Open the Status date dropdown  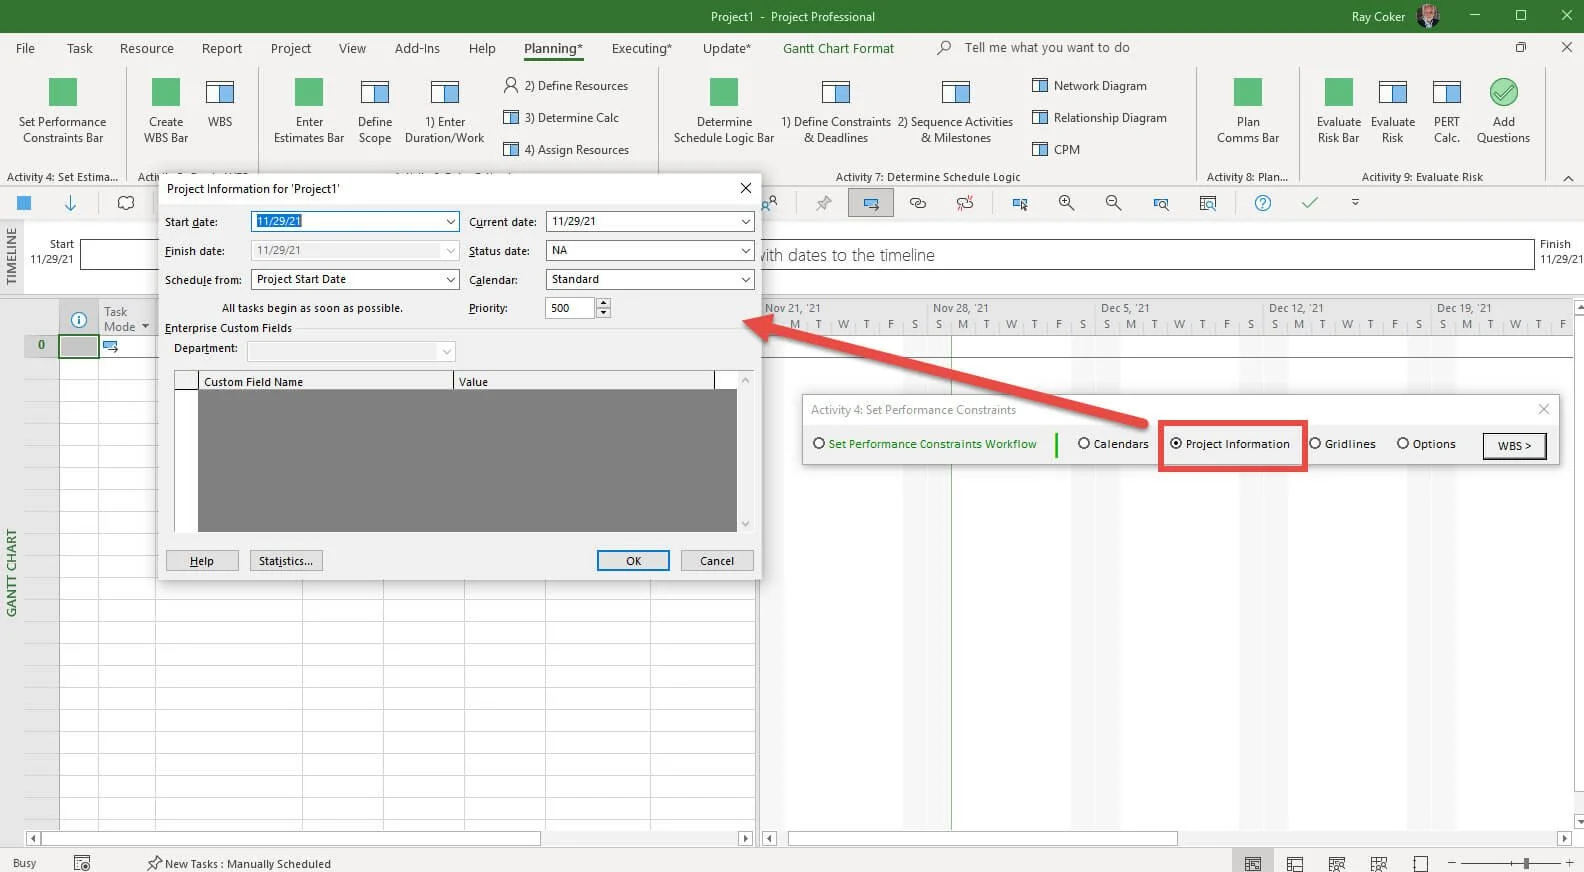(746, 250)
